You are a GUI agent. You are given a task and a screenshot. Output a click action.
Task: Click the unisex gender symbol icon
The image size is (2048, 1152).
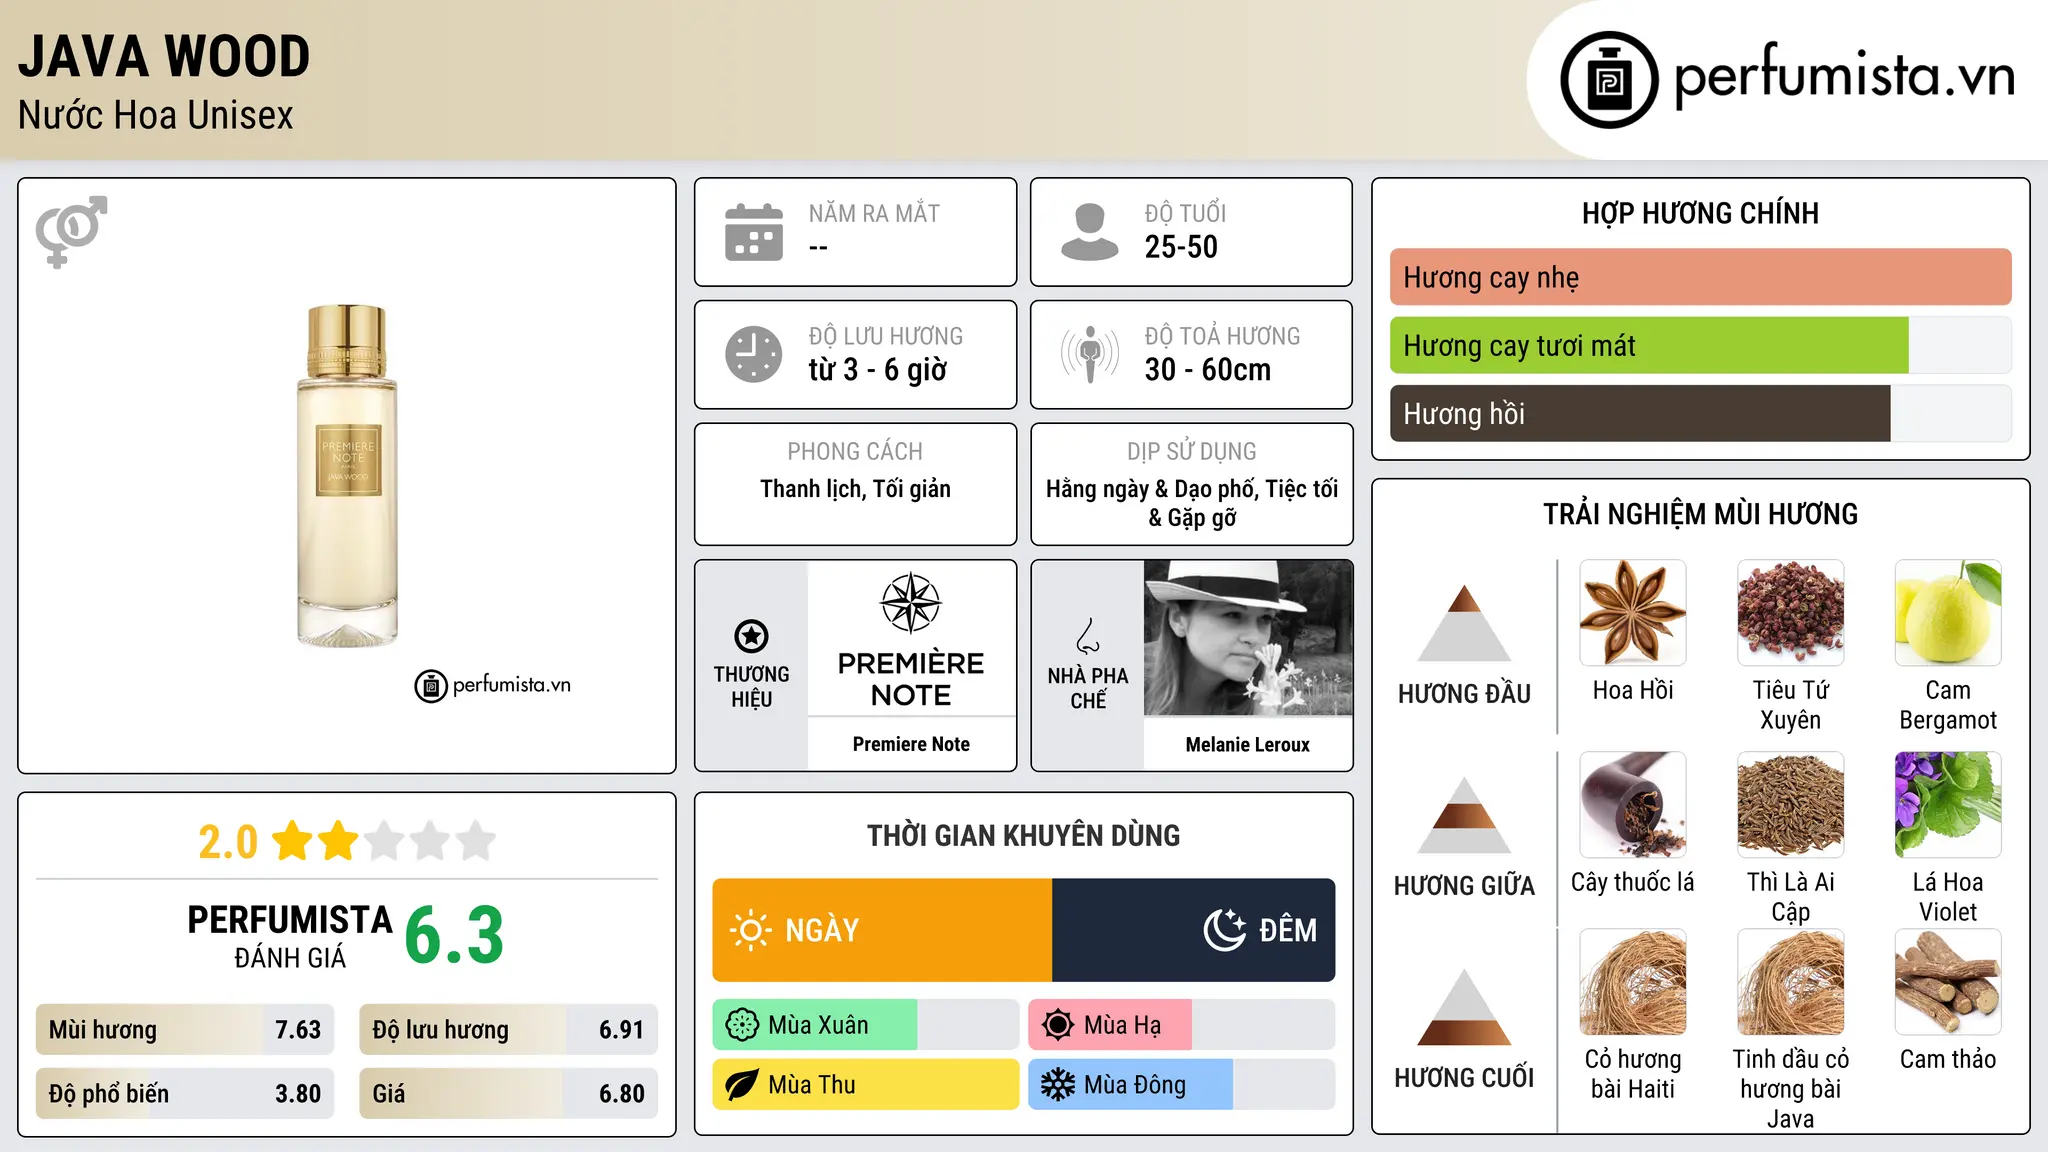click(71, 231)
